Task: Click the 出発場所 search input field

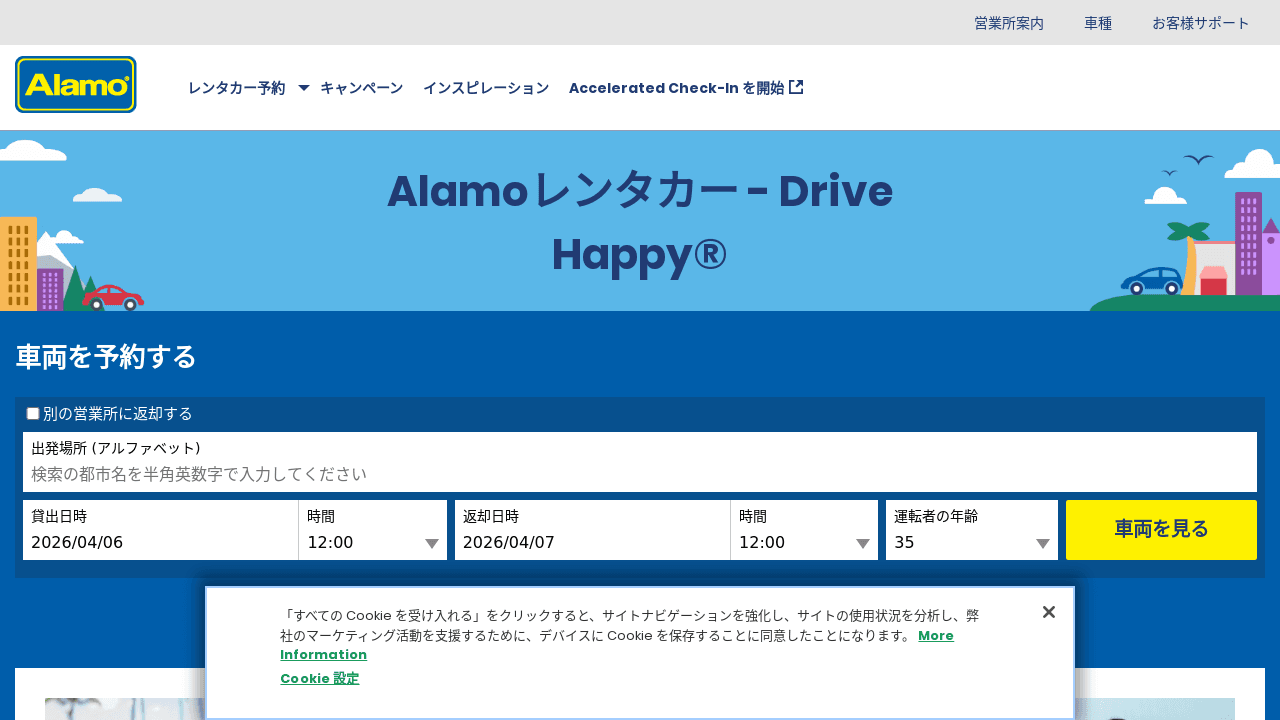Action: point(639,474)
